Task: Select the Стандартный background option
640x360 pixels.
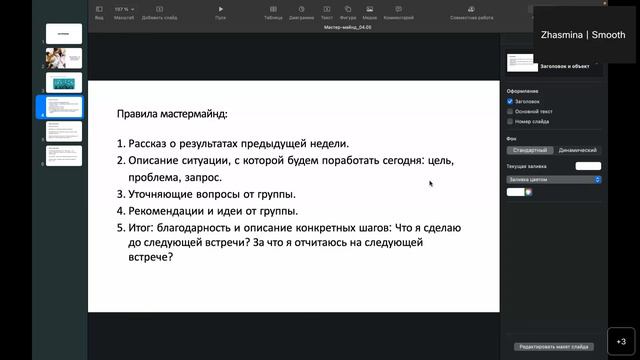Action: [x=530, y=150]
